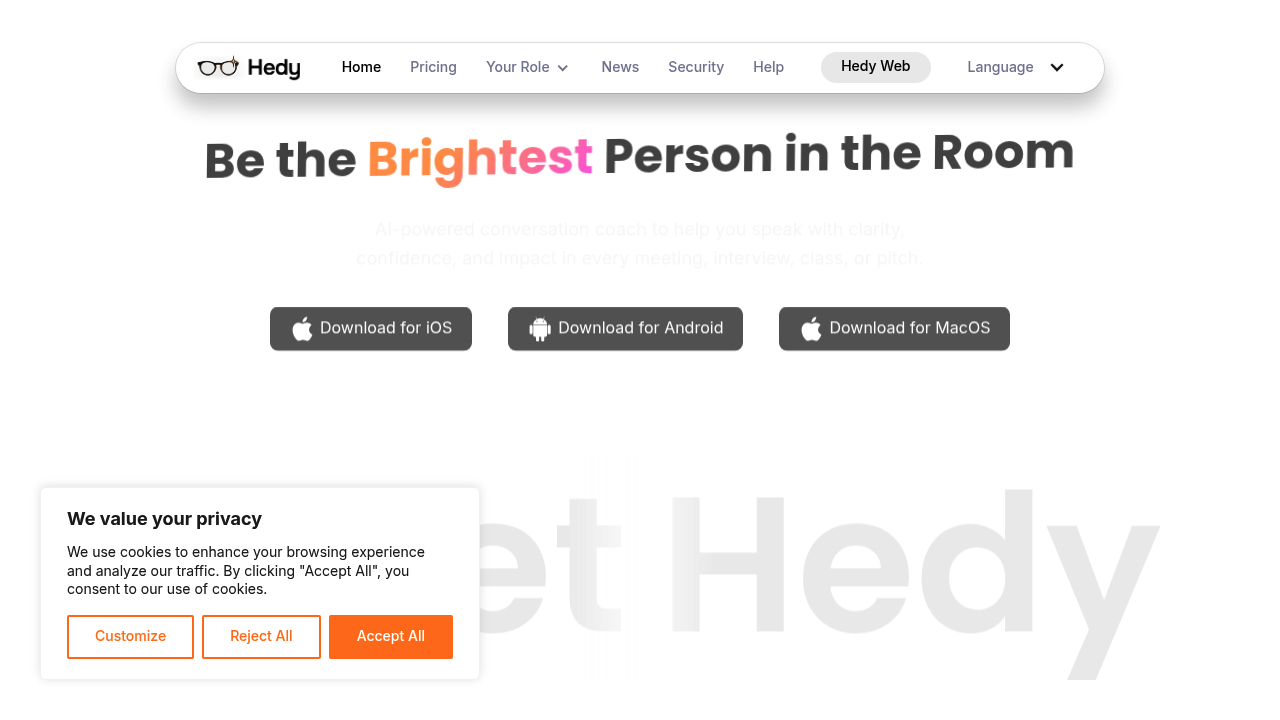This screenshot has width=1280, height=720.
Task: Download Hedy for iOS
Action: coord(371,328)
